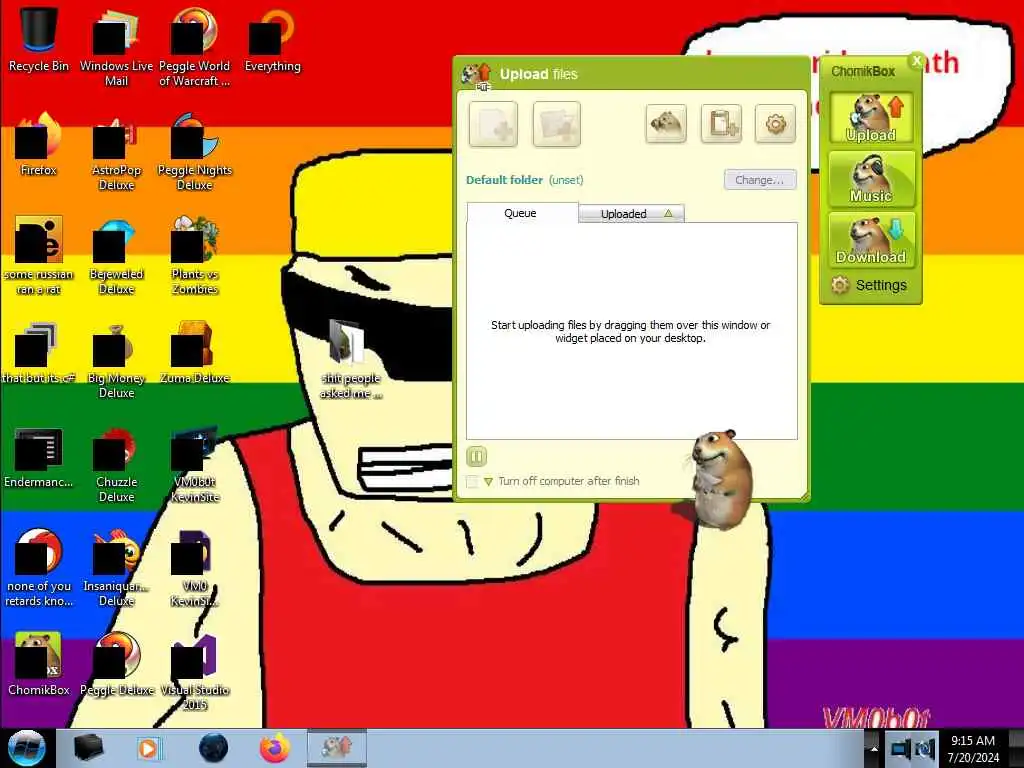Enable Turn off computer after finish checkbox
The image size is (1024, 768).
[x=472, y=481]
